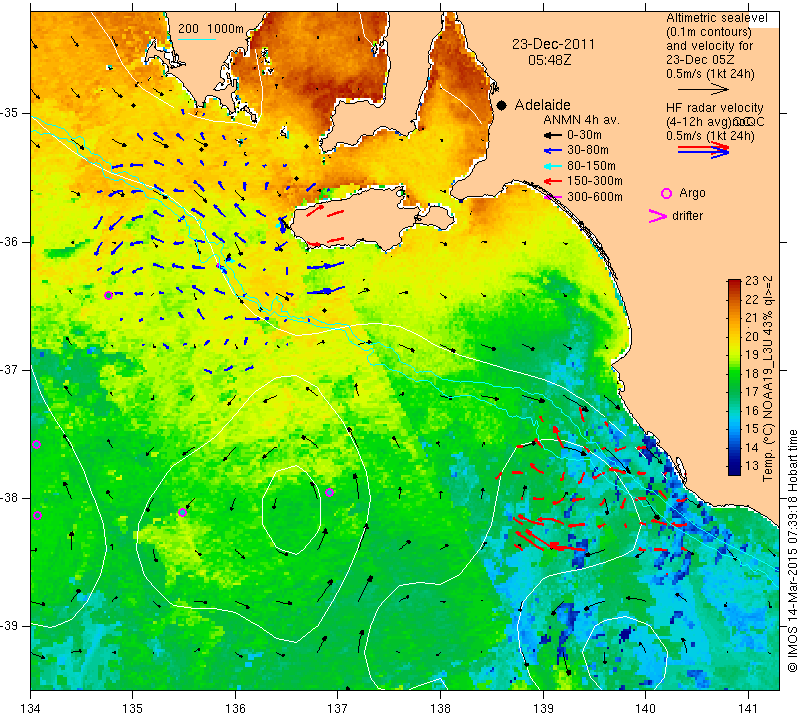Click the 23-Dec-2011 date text

(554, 44)
